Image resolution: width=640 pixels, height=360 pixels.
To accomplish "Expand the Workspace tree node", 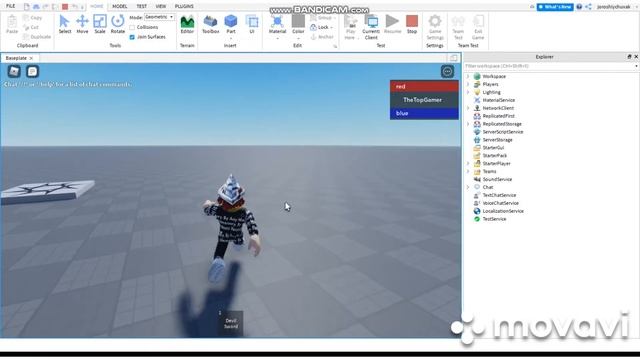I will pyautogui.click(x=468, y=76).
